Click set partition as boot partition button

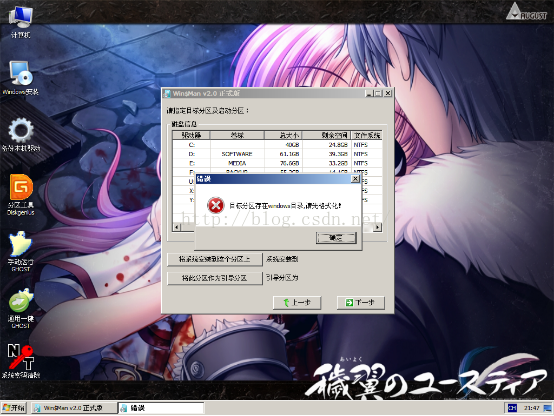point(215,278)
